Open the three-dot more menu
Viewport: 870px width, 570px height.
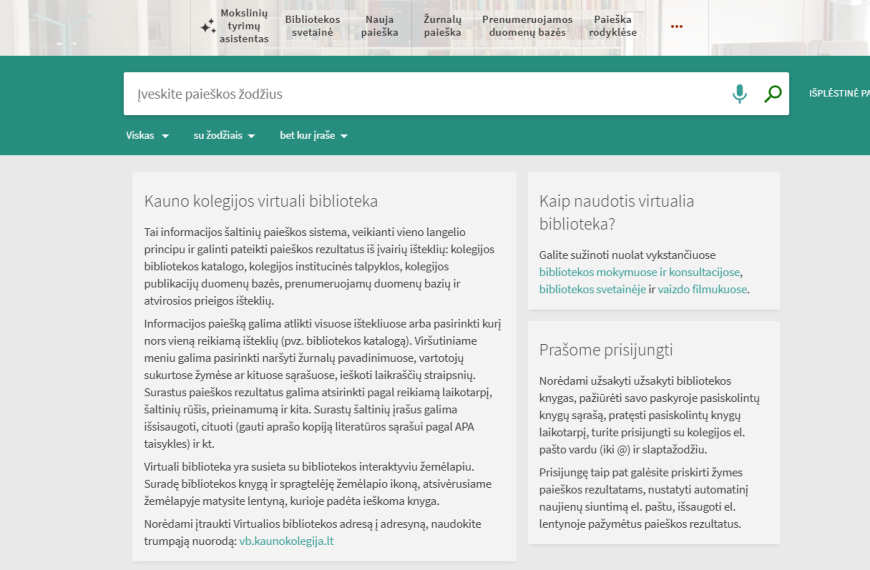[x=677, y=26]
